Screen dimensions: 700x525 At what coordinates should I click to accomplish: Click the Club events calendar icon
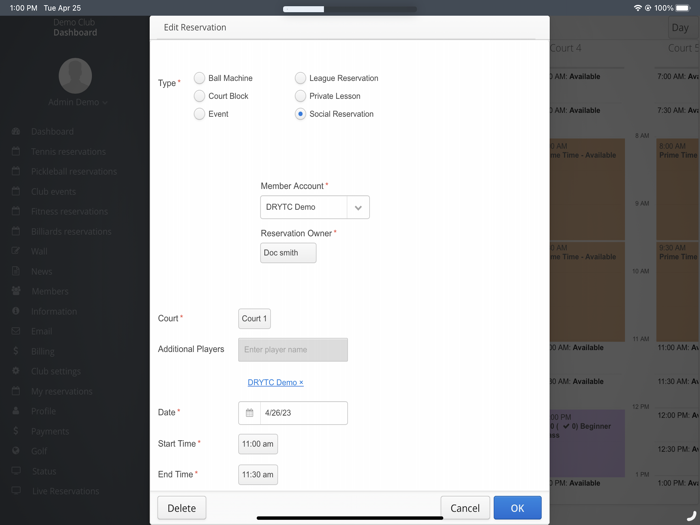[16, 191]
